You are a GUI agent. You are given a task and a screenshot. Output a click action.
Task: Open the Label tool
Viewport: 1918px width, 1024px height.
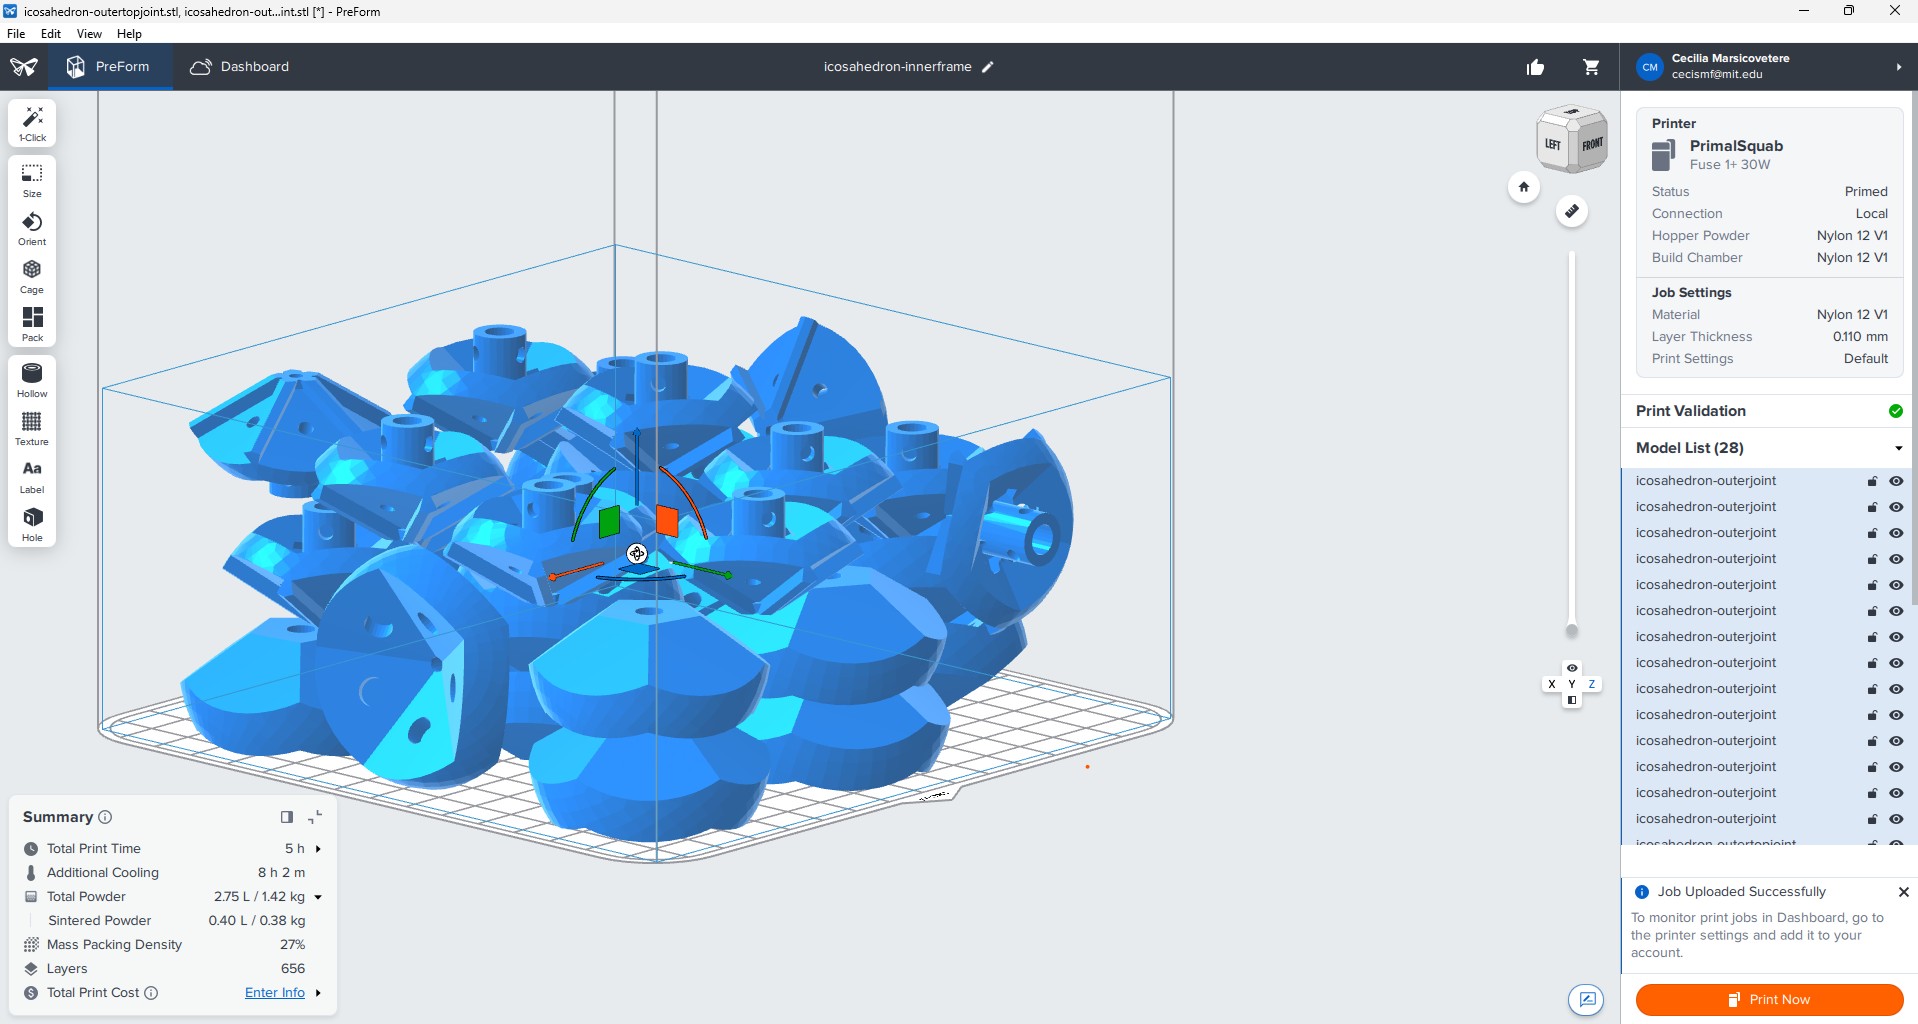pos(32,475)
